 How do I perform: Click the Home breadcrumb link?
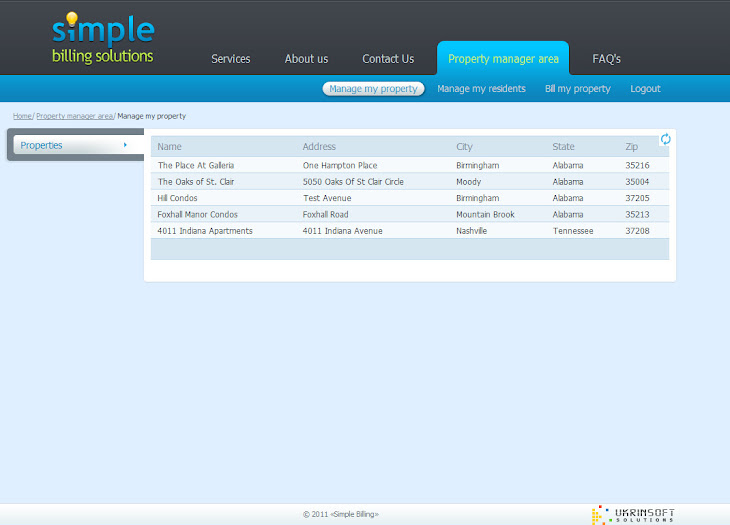pos(22,116)
